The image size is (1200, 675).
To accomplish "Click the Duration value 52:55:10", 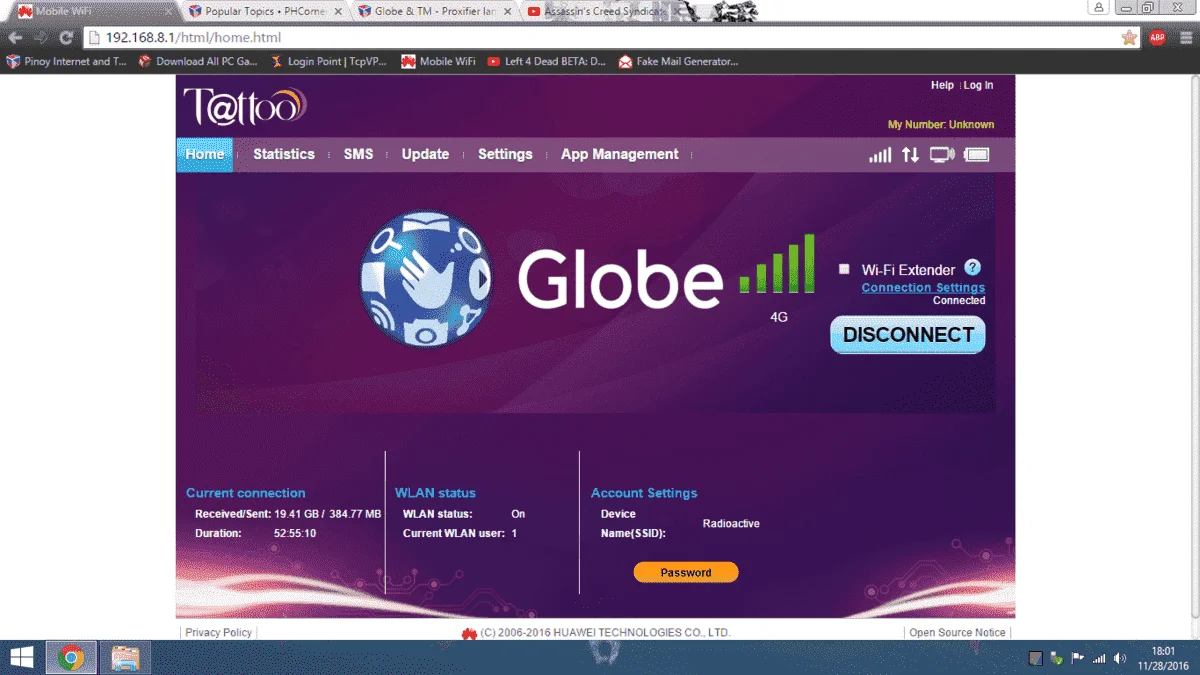I will click(295, 534).
